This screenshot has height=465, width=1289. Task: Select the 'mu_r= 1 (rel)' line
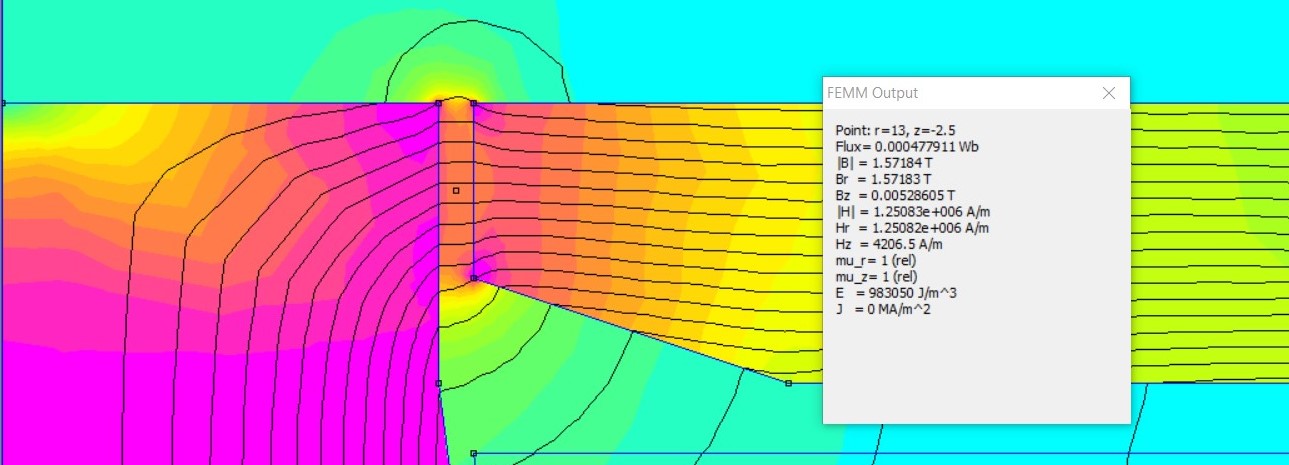pos(877,259)
